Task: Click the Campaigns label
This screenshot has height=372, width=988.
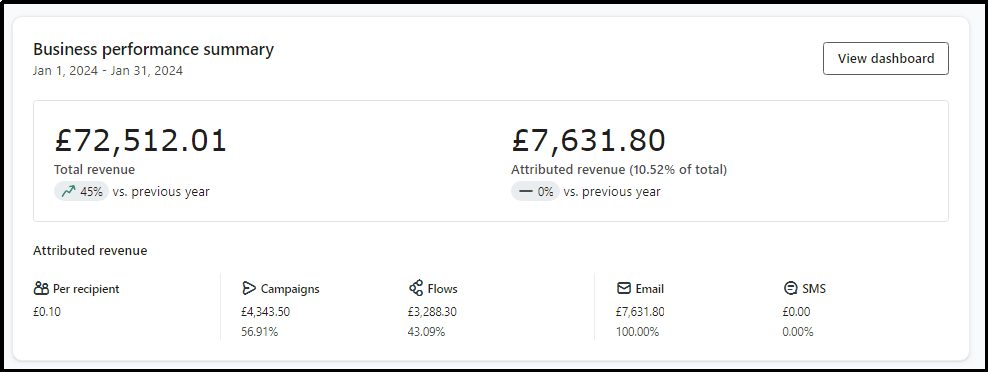Action: pyautogui.click(x=290, y=289)
